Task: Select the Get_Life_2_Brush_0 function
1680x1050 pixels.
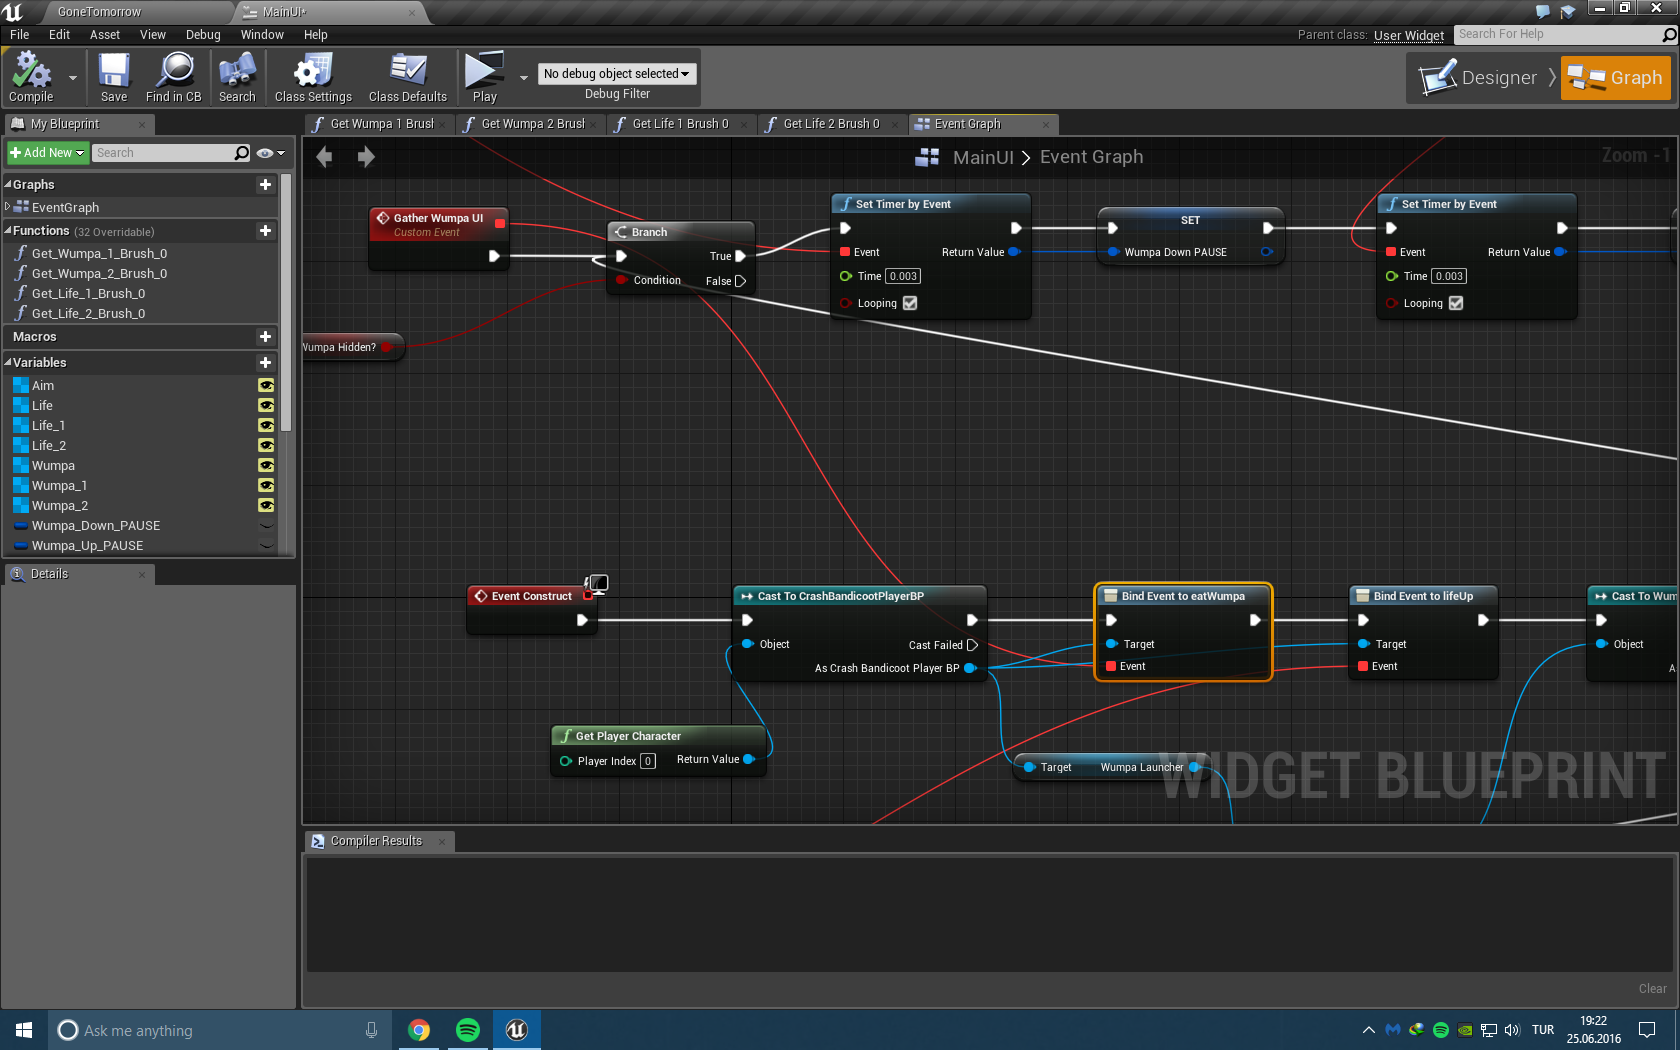Action: [88, 313]
